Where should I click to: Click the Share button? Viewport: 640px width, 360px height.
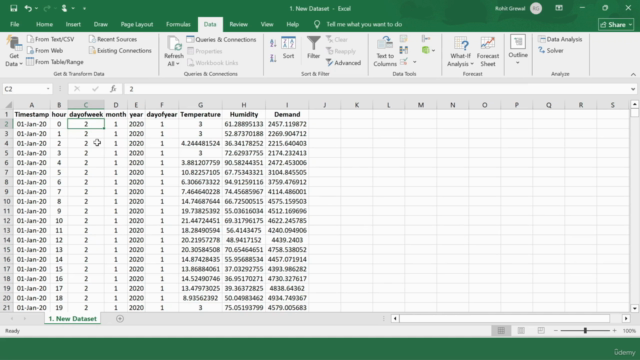point(616,25)
